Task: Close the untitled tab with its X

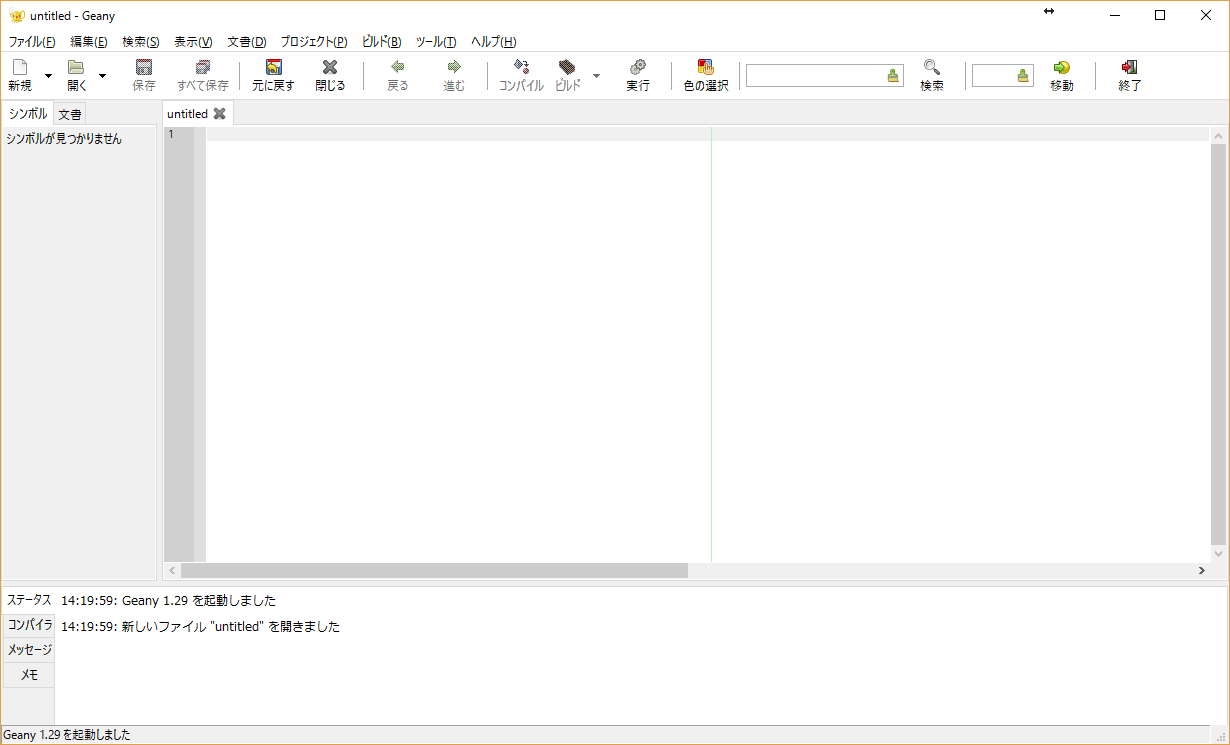Action: click(220, 114)
